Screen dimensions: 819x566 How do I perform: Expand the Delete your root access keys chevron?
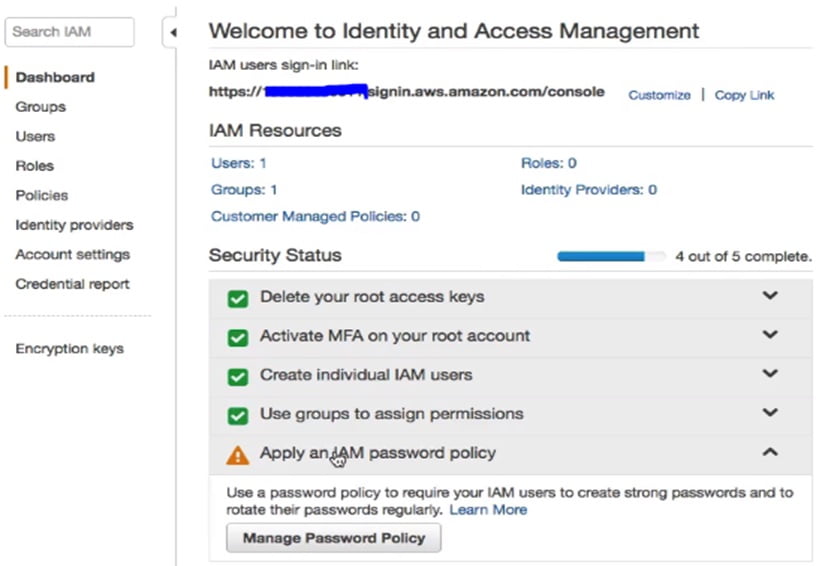(770, 296)
